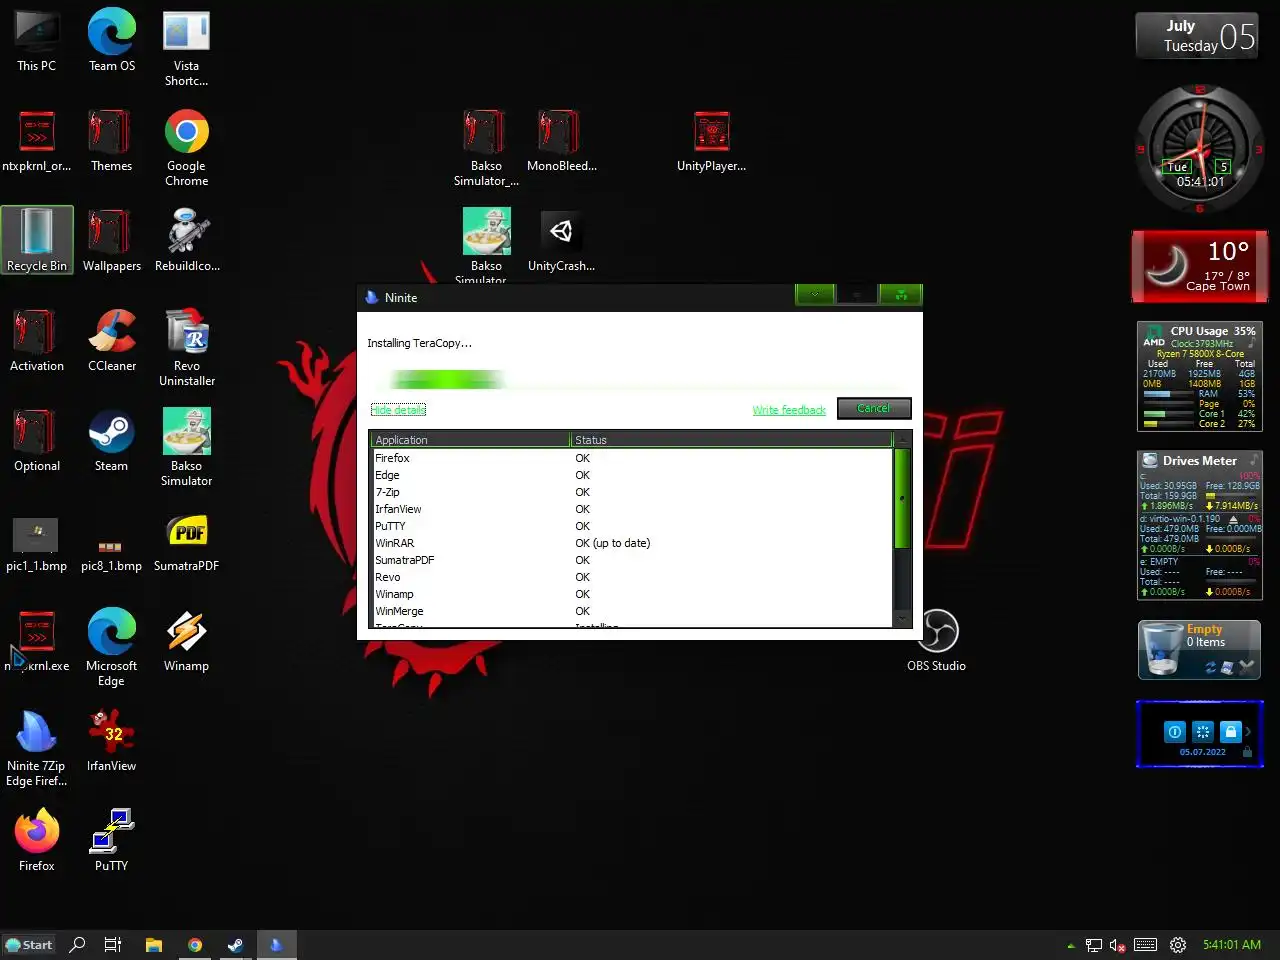
Task: Select the UnityCrash desktop icon
Action: [561, 241]
